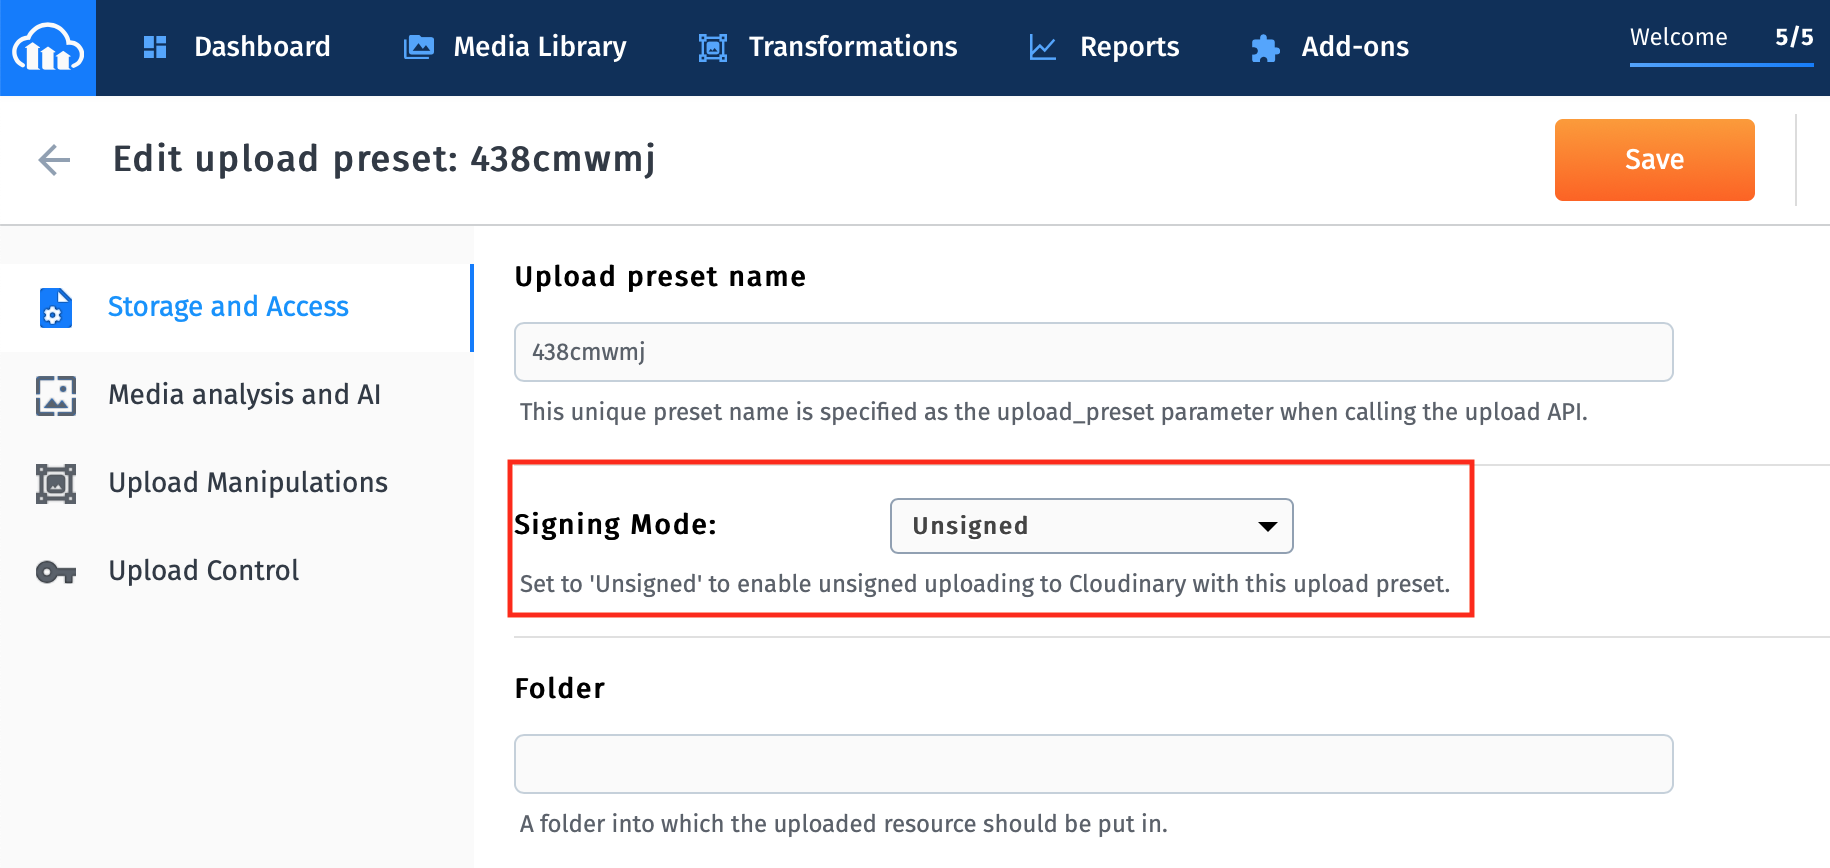Click the Upload preset name field
Viewport: 1830px width, 868px height.
click(1093, 352)
